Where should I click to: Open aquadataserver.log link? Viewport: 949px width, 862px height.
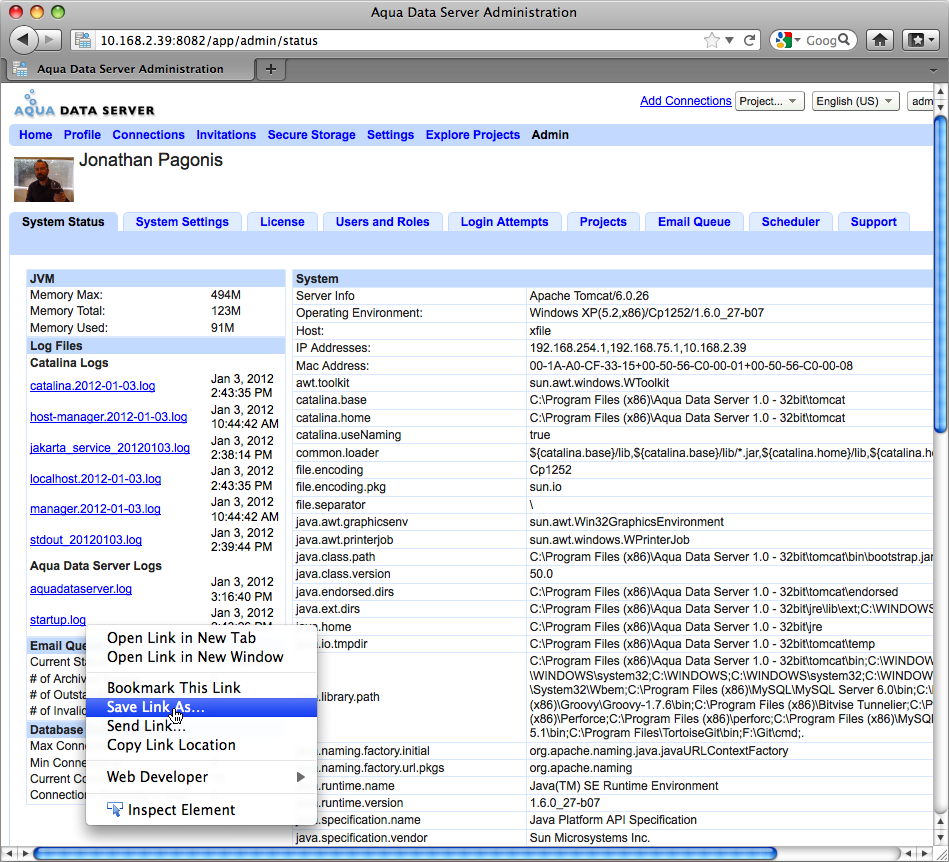pyautogui.click(x=80, y=588)
